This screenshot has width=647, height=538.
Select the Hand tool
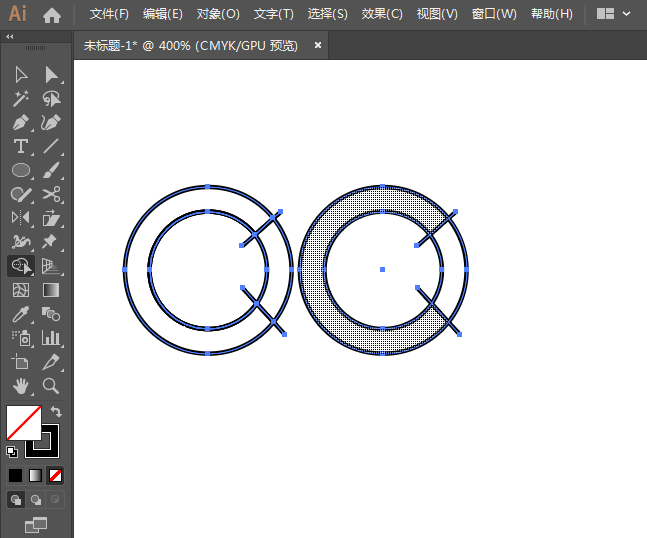pyautogui.click(x=21, y=386)
